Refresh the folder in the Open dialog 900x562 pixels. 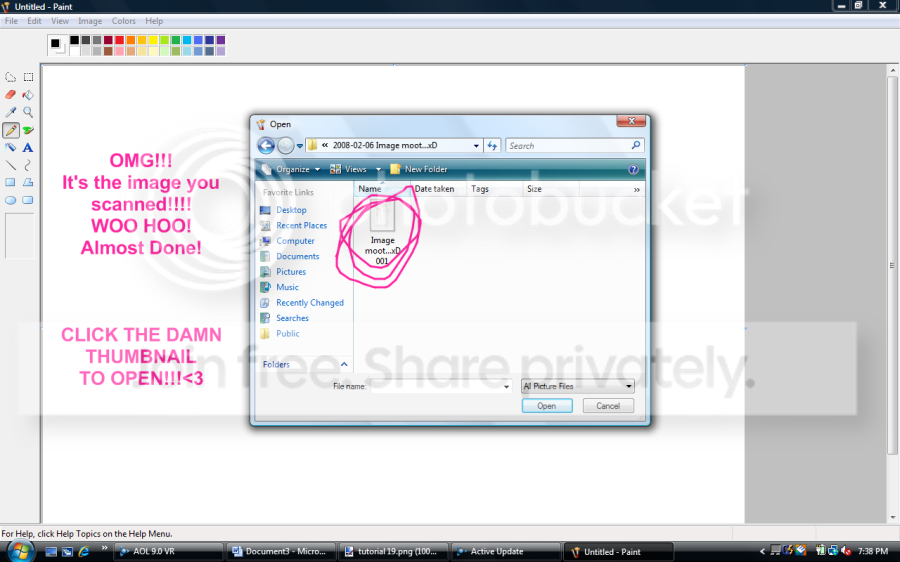[492, 146]
